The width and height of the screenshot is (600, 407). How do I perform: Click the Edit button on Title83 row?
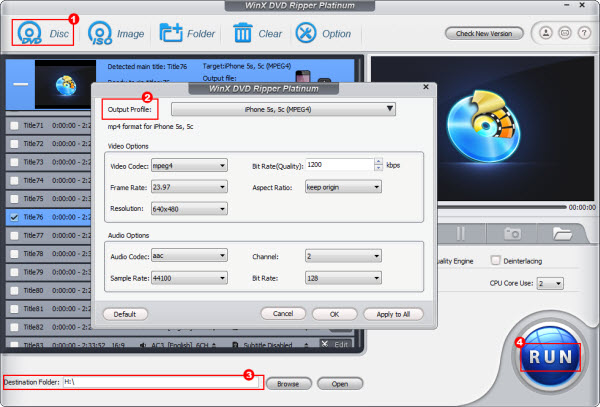pyautogui.click(x=335, y=344)
